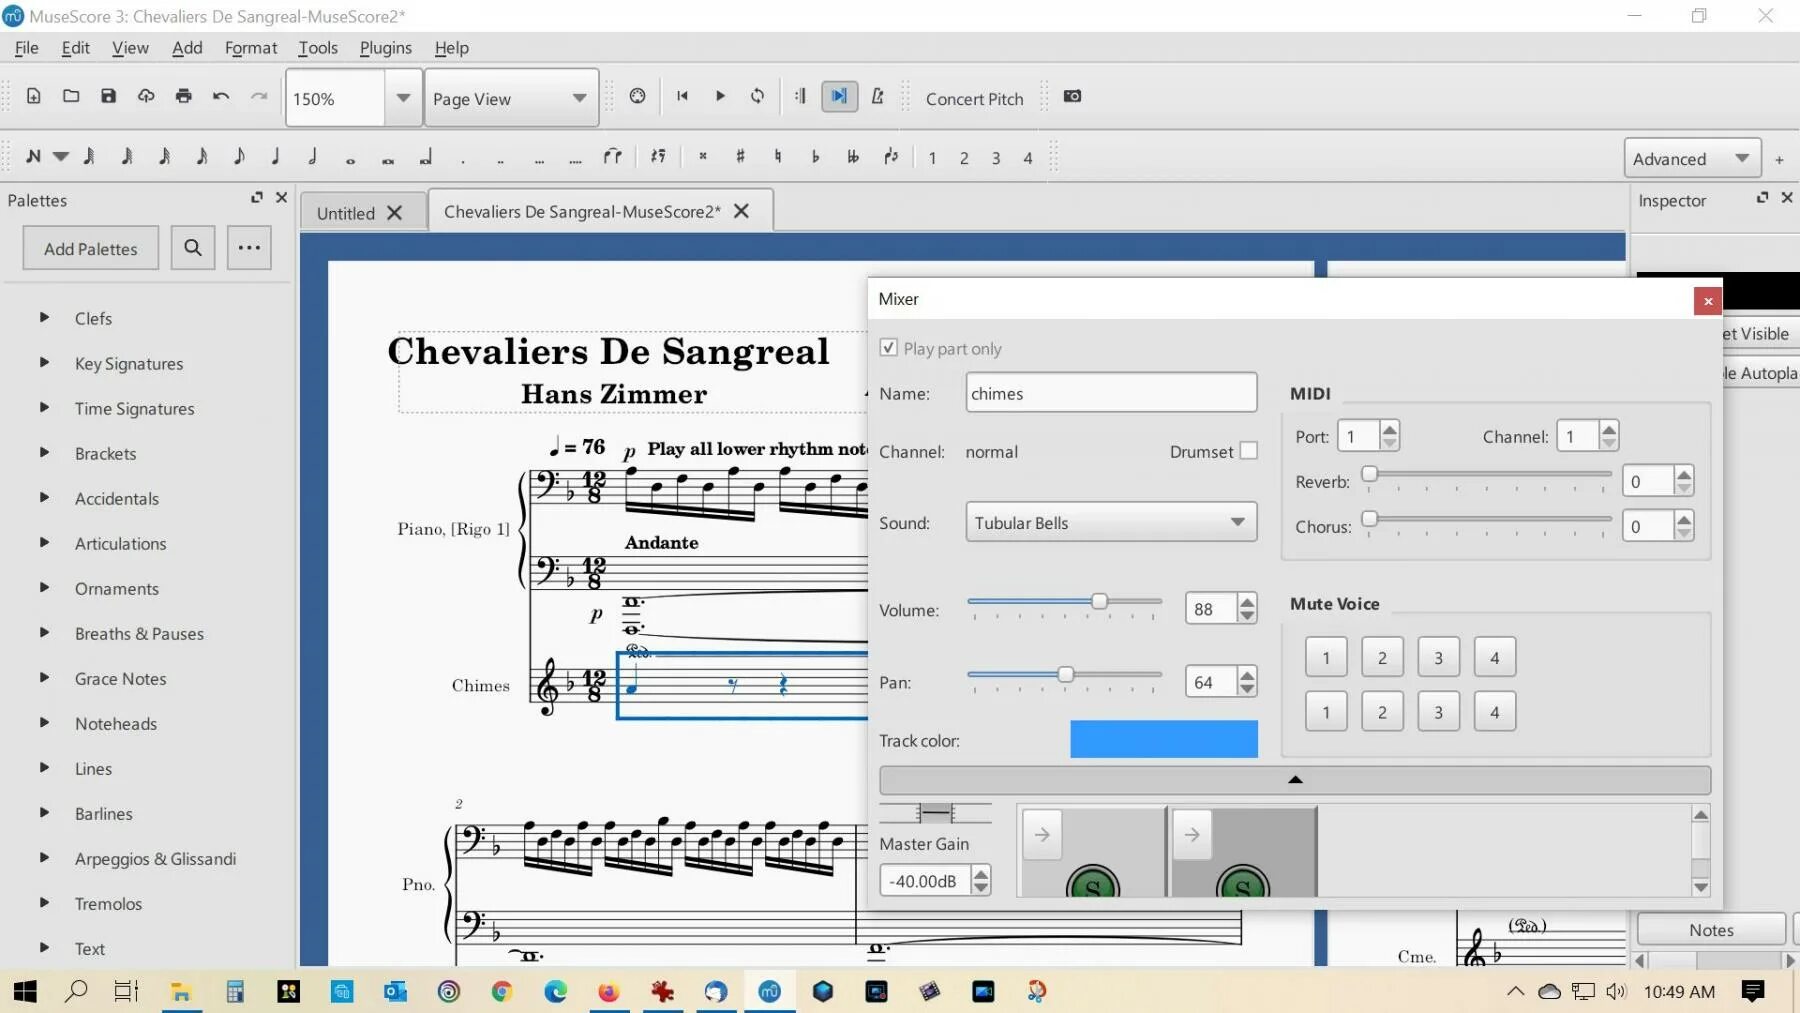Toggle note input mode with the N button
The width and height of the screenshot is (1800, 1013).
coord(33,157)
